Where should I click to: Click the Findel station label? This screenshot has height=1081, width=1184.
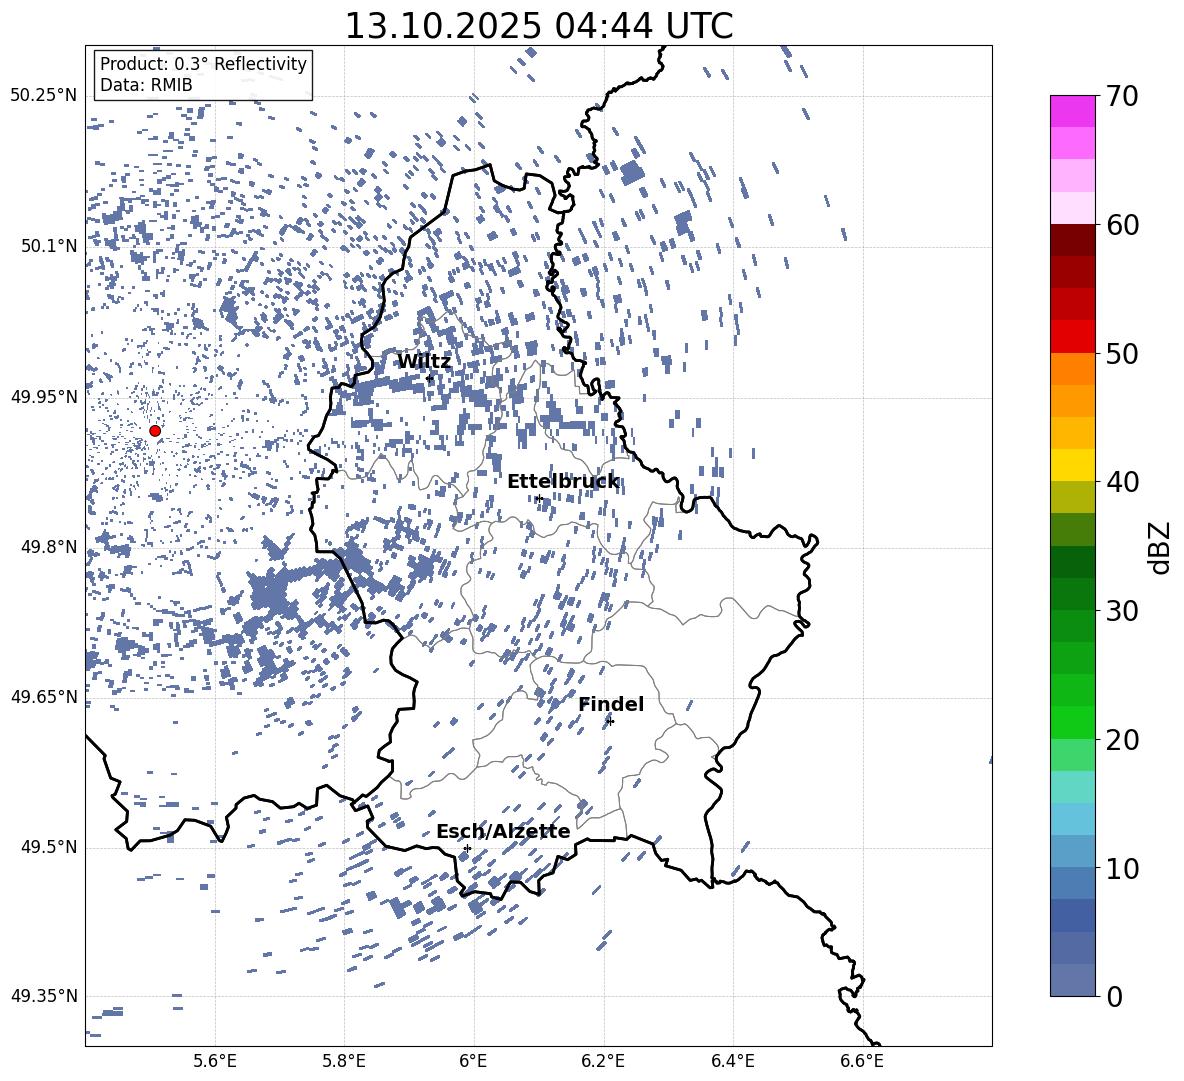pyautogui.click(x=611, y=705)
